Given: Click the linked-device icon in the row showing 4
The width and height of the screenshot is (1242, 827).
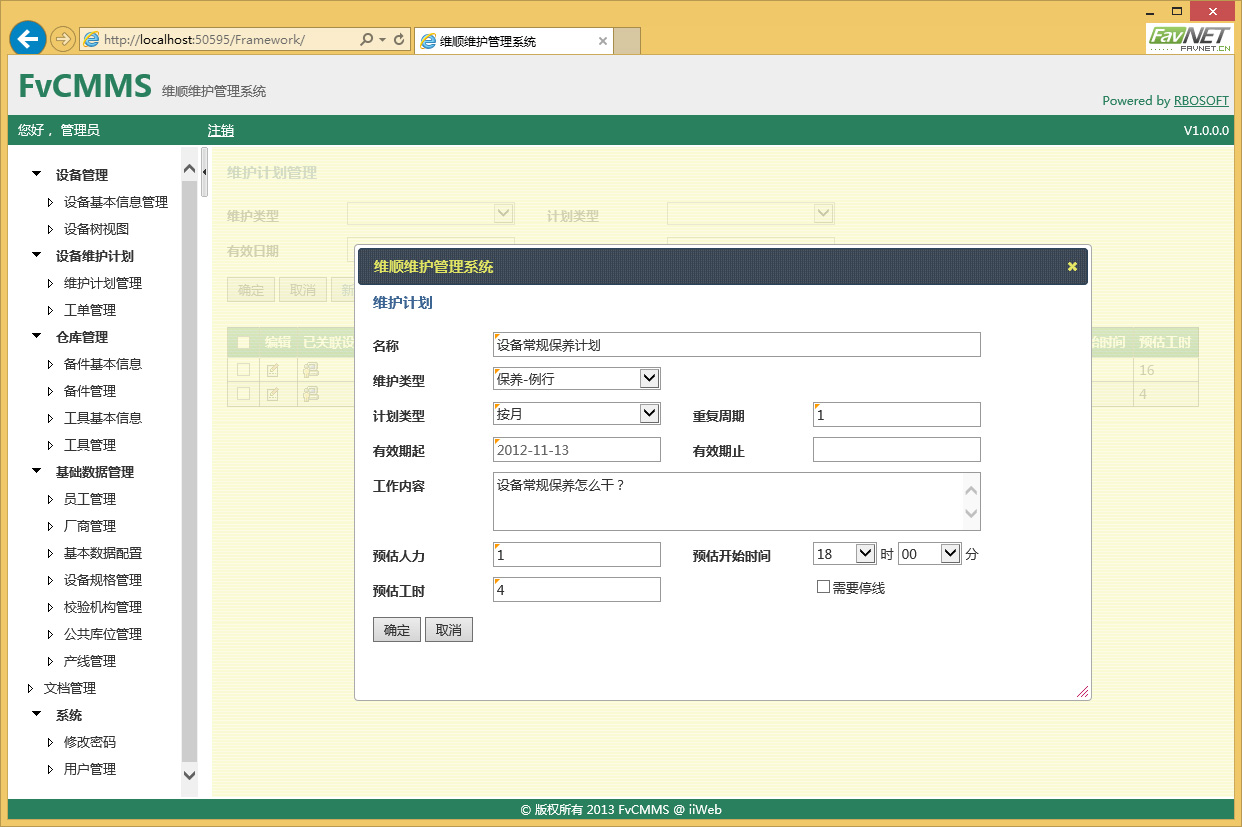Looking at the screenshot, I should click(x=311, y=394).
